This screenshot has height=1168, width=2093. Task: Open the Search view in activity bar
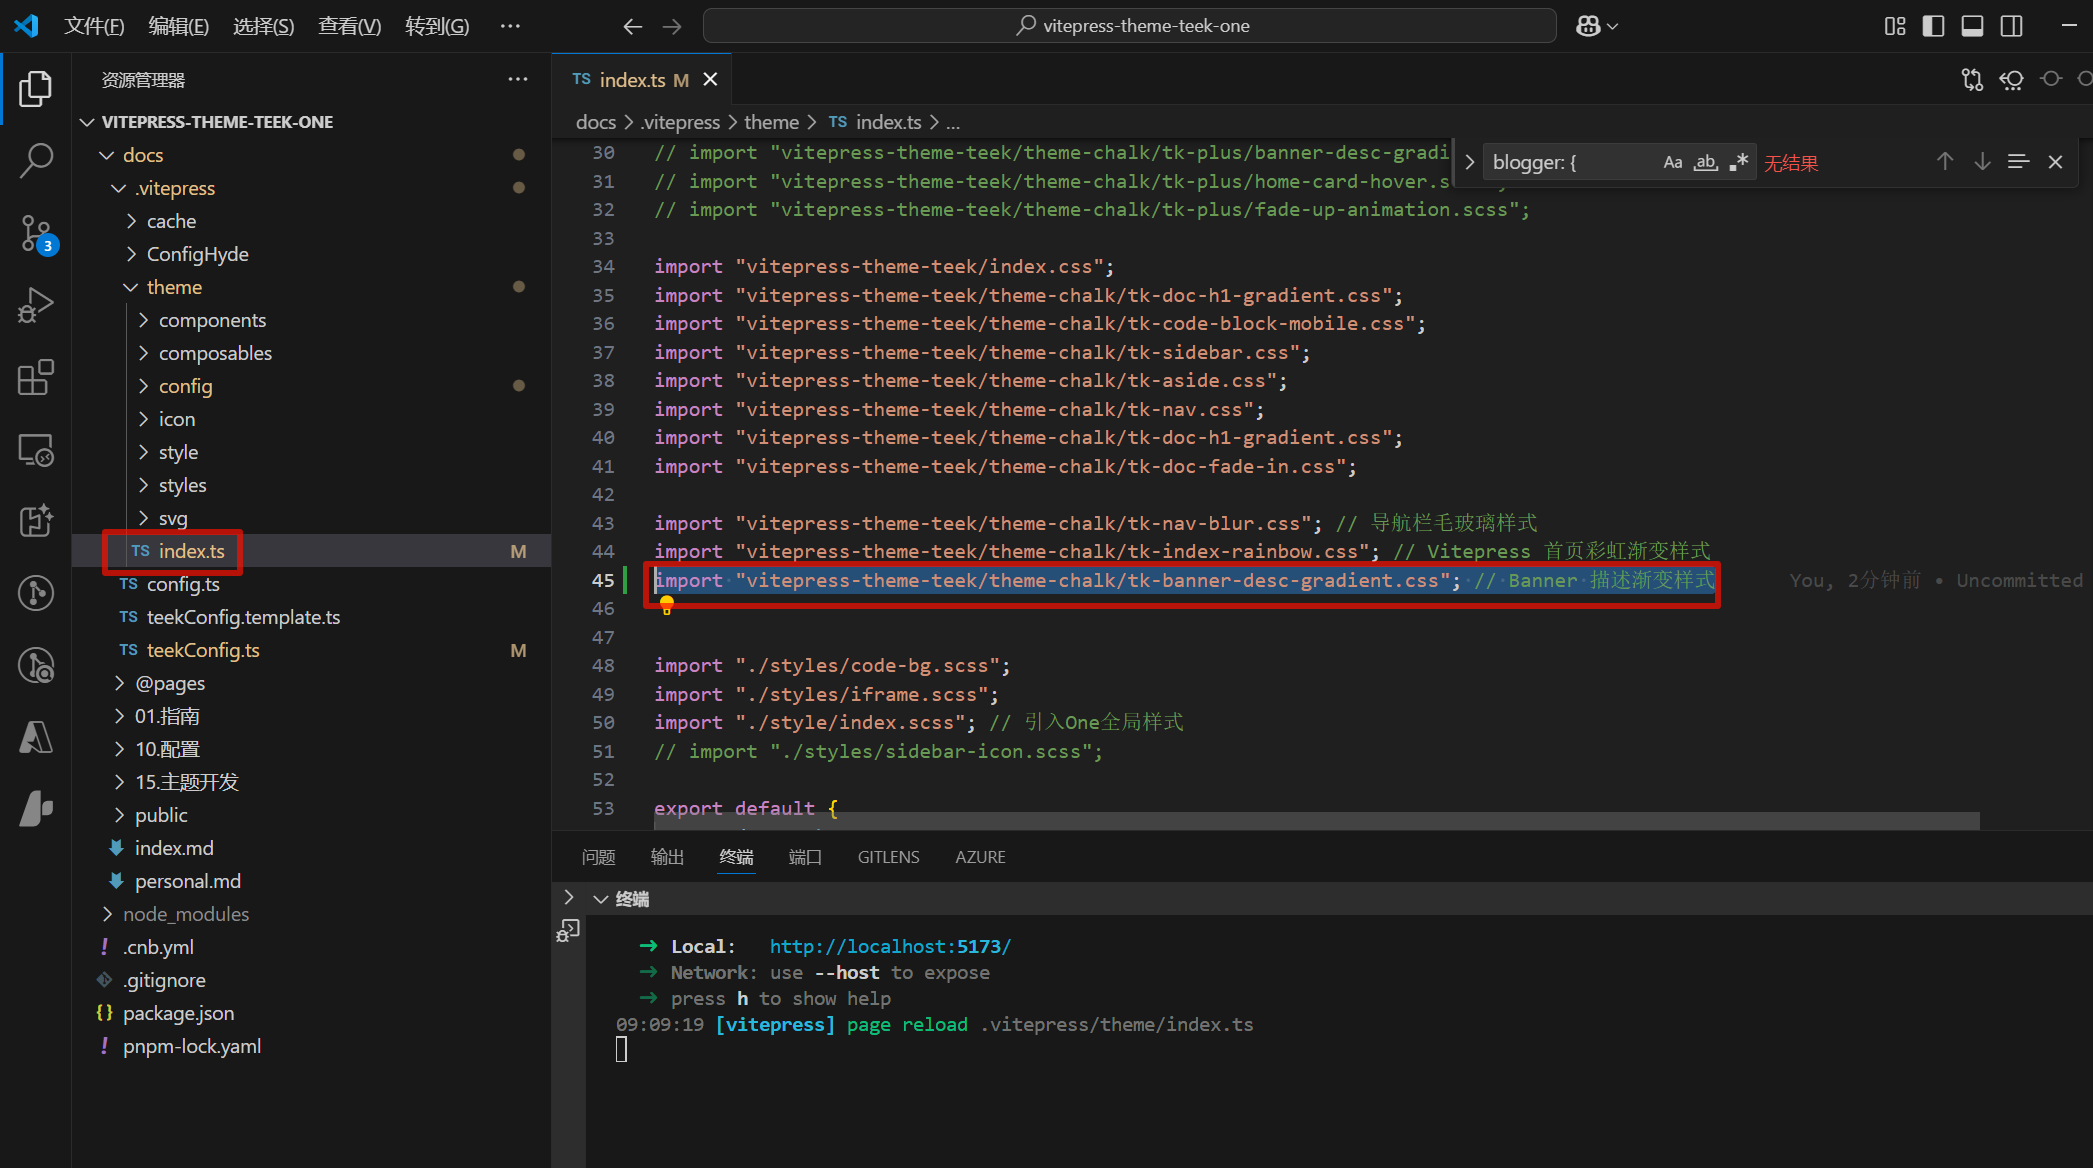(x=36, y=160)
